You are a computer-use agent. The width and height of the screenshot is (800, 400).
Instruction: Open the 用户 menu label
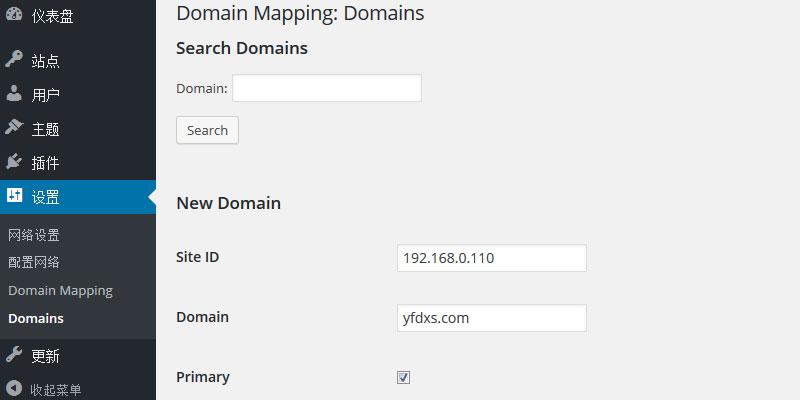pos(46,95)
